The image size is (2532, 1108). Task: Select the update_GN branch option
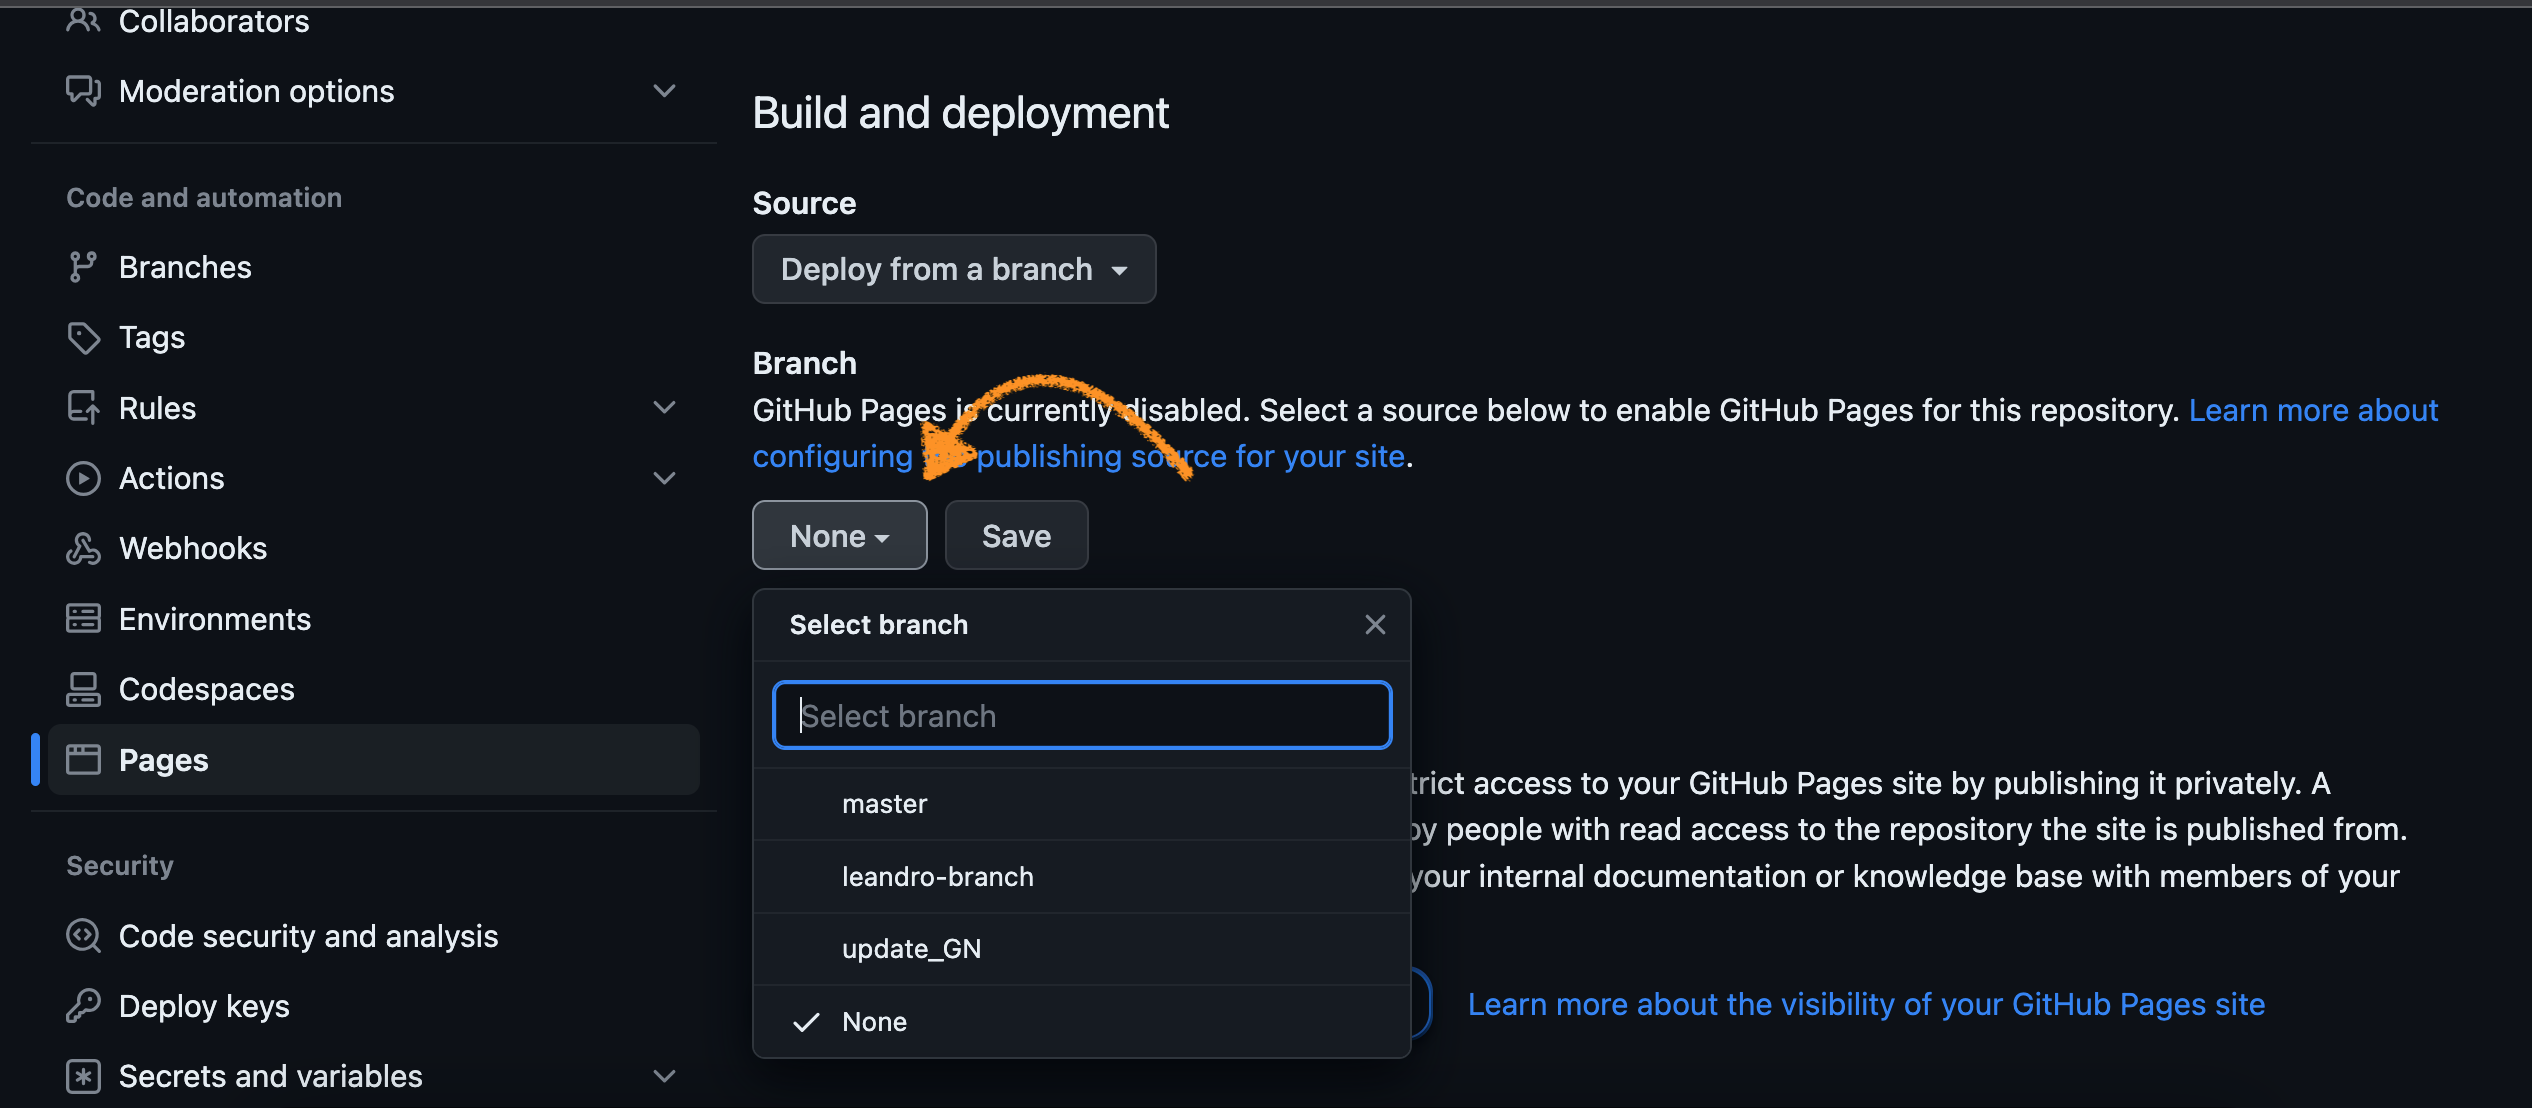click(1082, 949)
